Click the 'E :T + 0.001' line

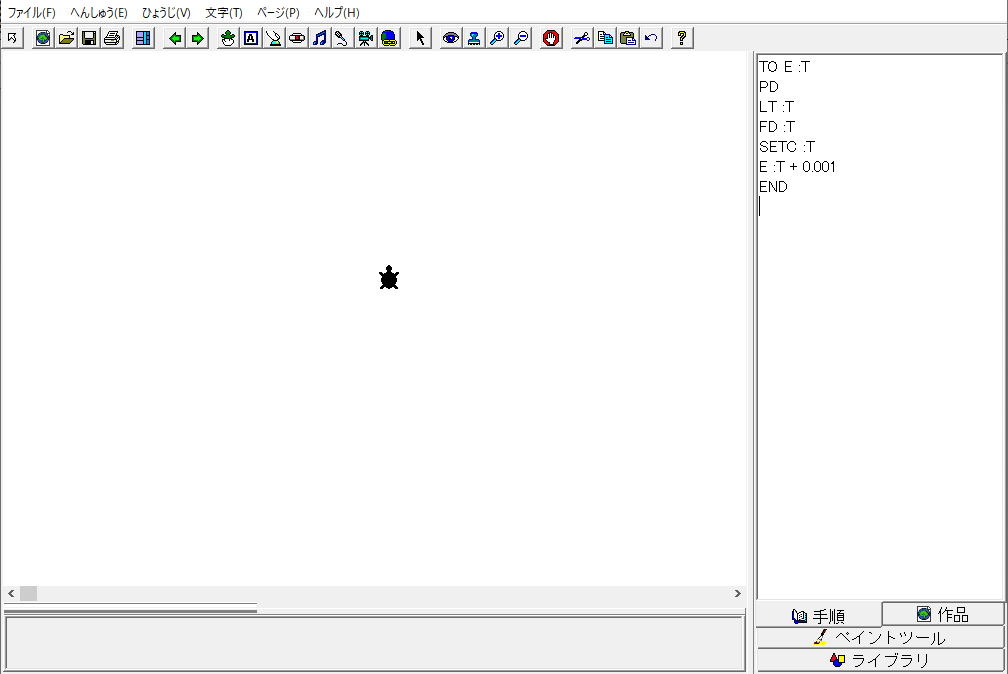click(x=797, y=167)
